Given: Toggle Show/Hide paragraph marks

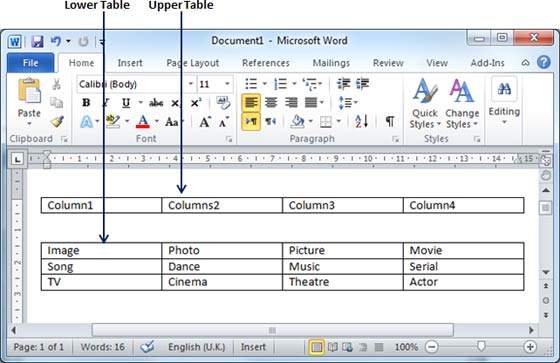Looking at the screenshot, I should pyautogui.click(x=390, y=121).
